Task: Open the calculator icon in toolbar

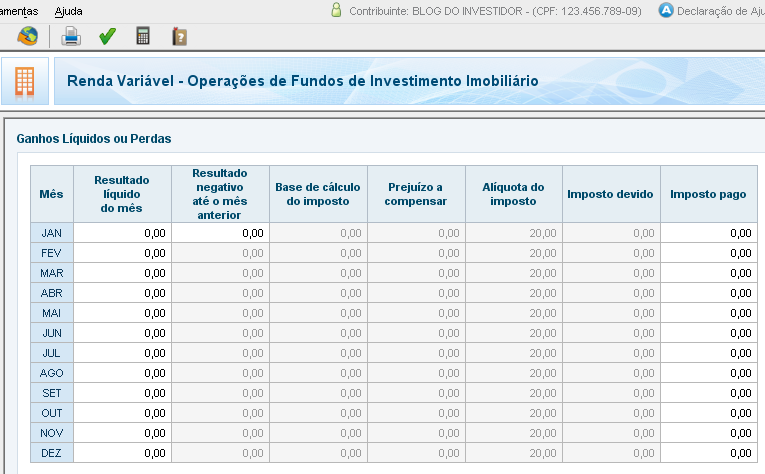Action: pos(143,36)
